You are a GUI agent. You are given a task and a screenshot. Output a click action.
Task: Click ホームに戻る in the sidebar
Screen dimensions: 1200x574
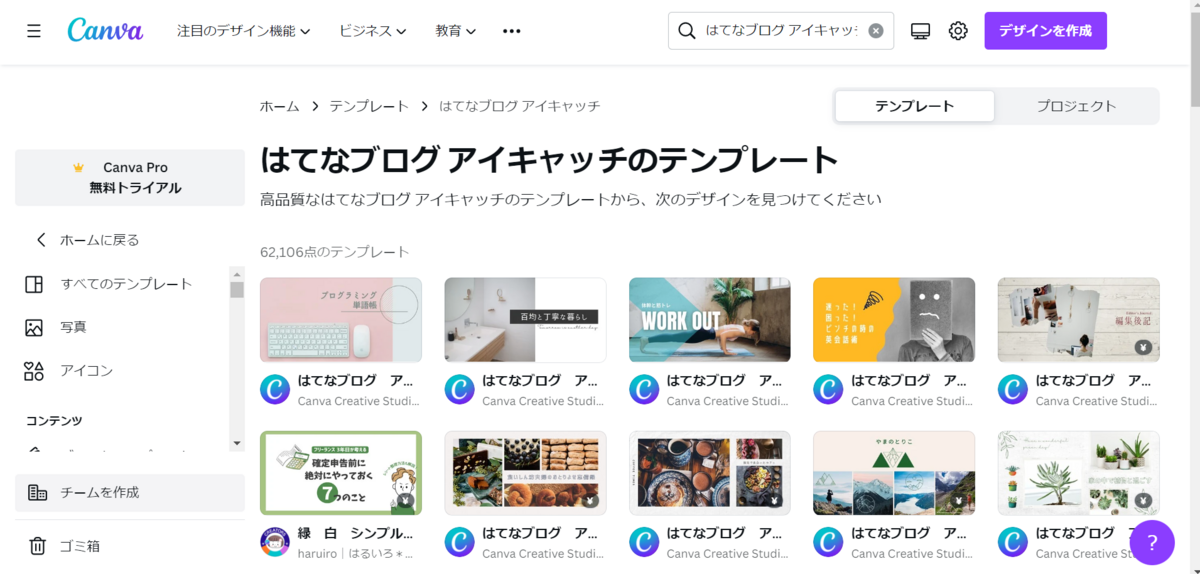point(99,240)
